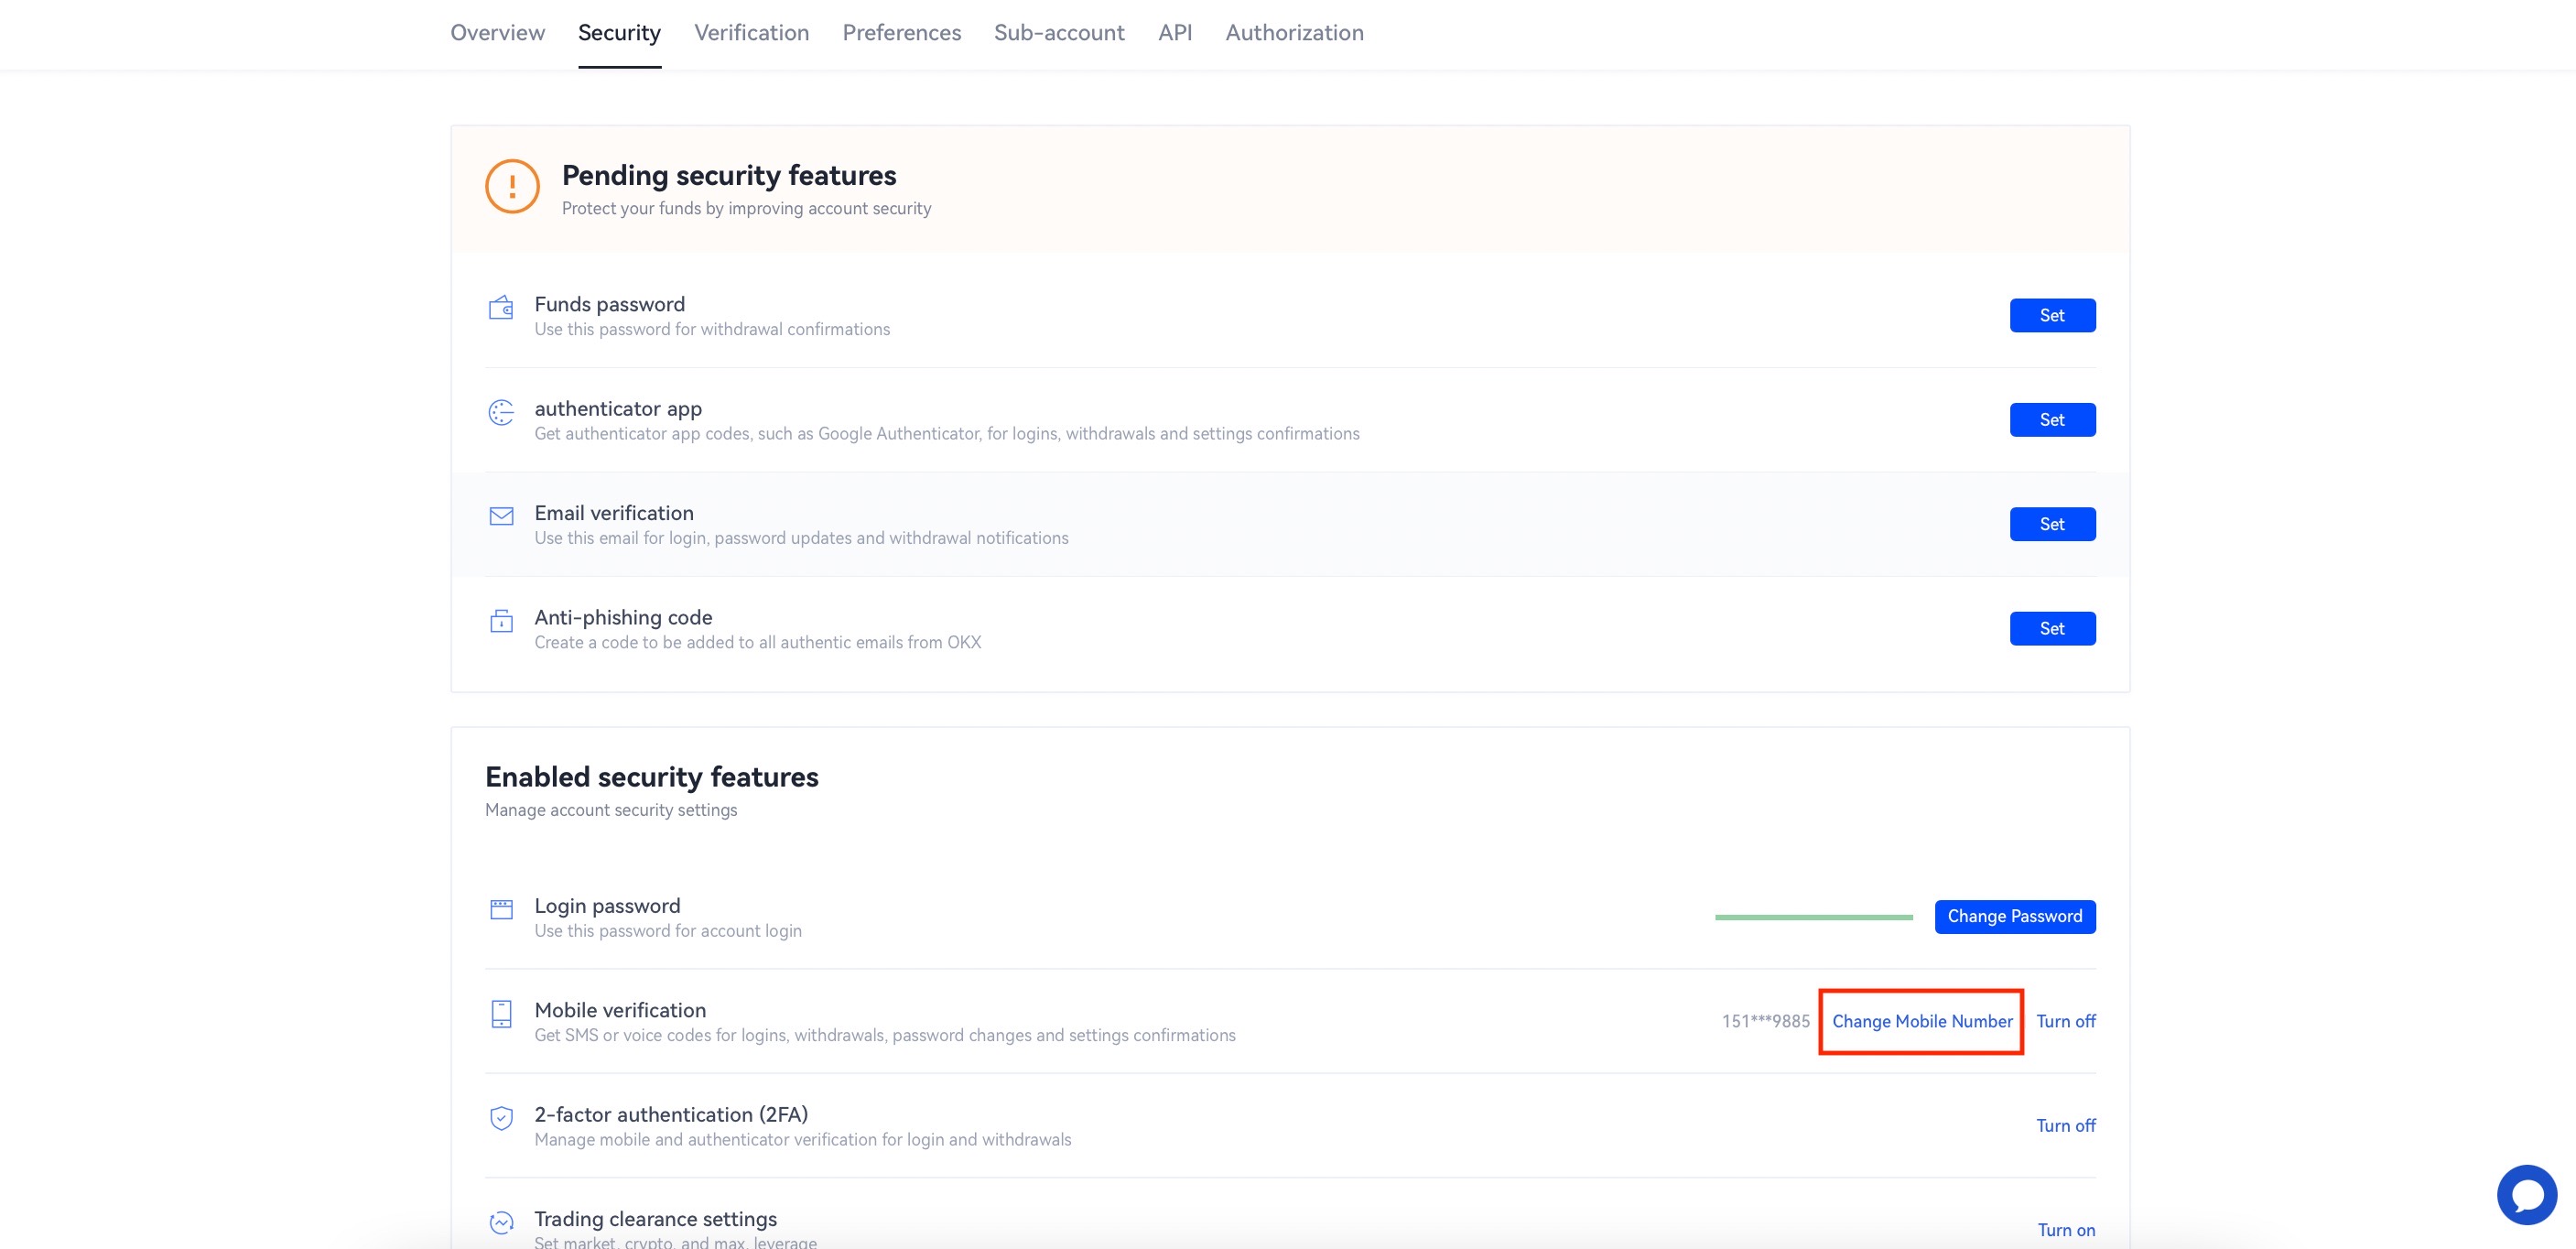Click the Enabled security features heading

pos(651,777)
